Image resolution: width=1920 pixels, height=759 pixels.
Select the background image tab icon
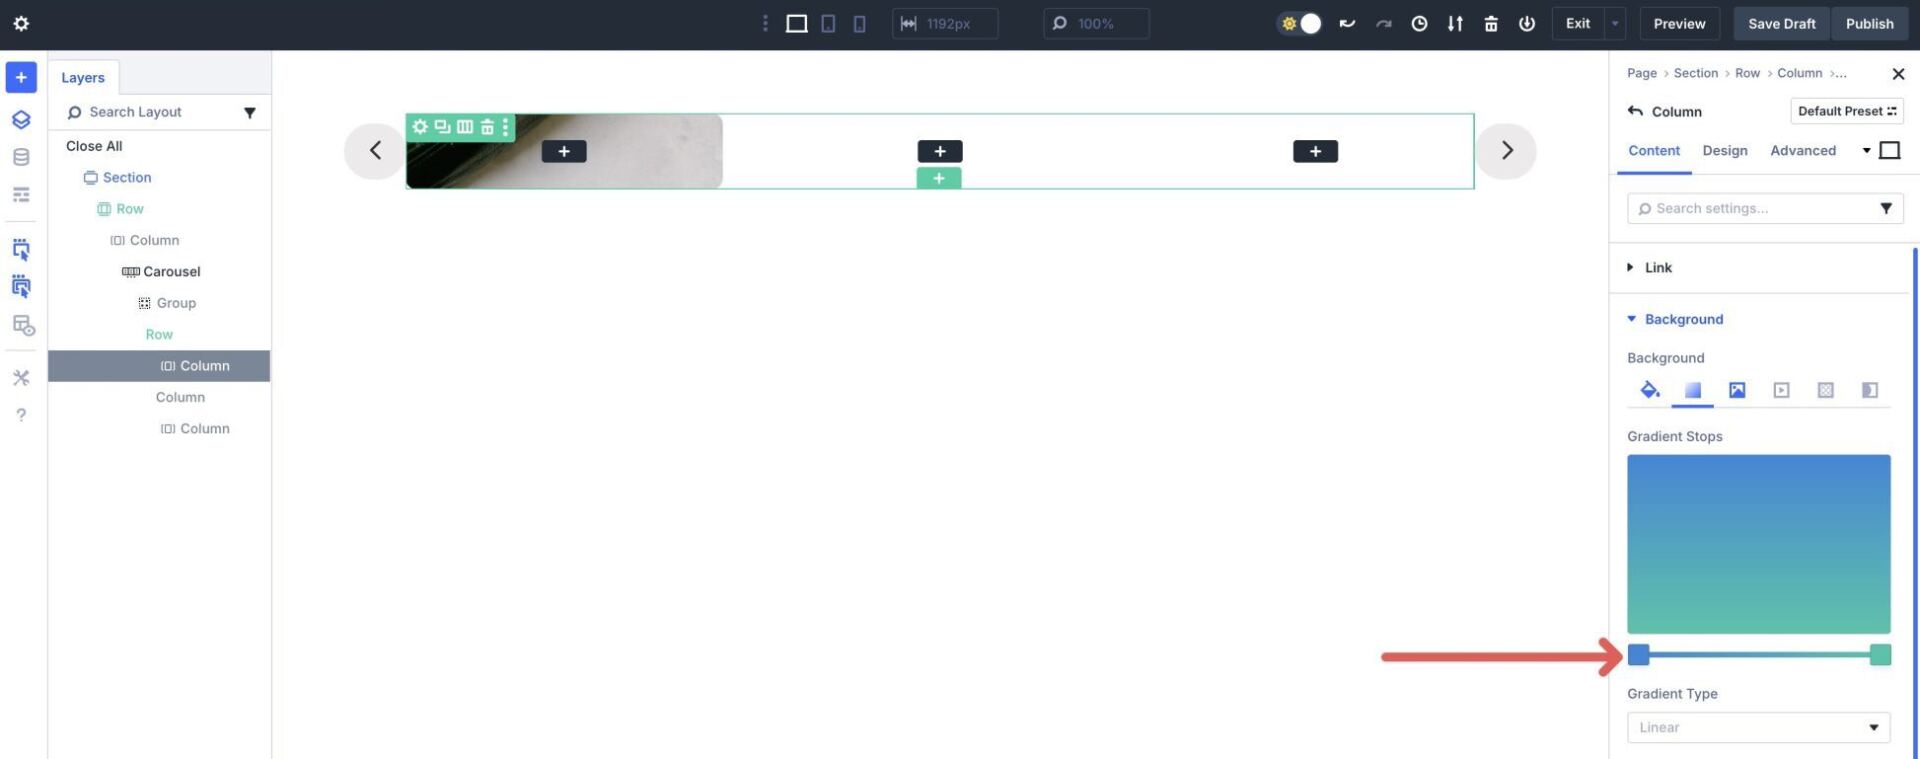[x=1737, y=390]
